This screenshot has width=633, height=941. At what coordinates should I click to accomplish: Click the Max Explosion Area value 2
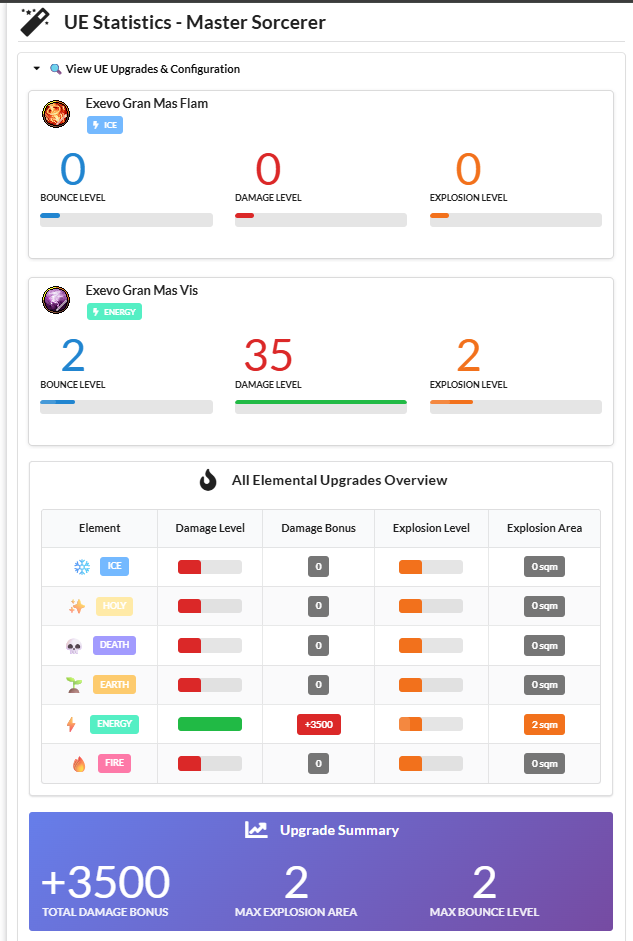click(296, 882)
